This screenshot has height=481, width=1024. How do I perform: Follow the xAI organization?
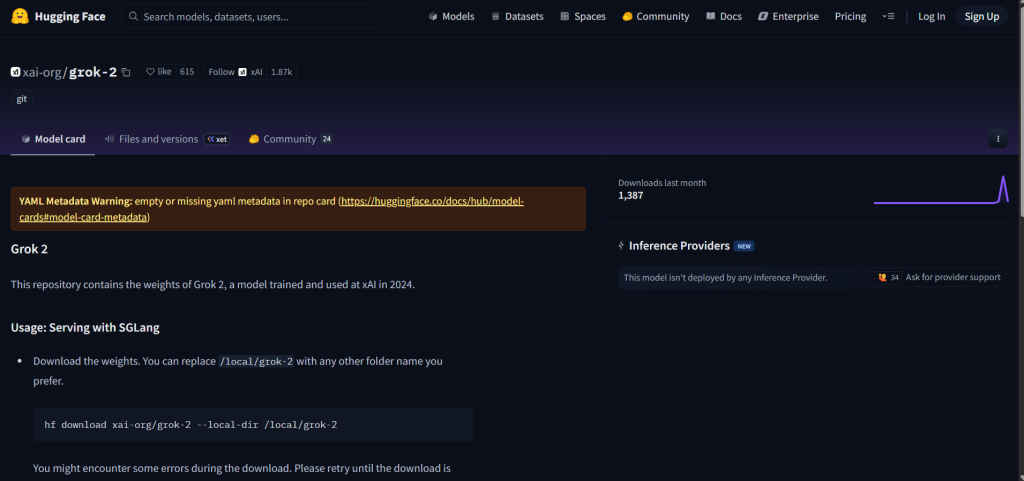222,72
